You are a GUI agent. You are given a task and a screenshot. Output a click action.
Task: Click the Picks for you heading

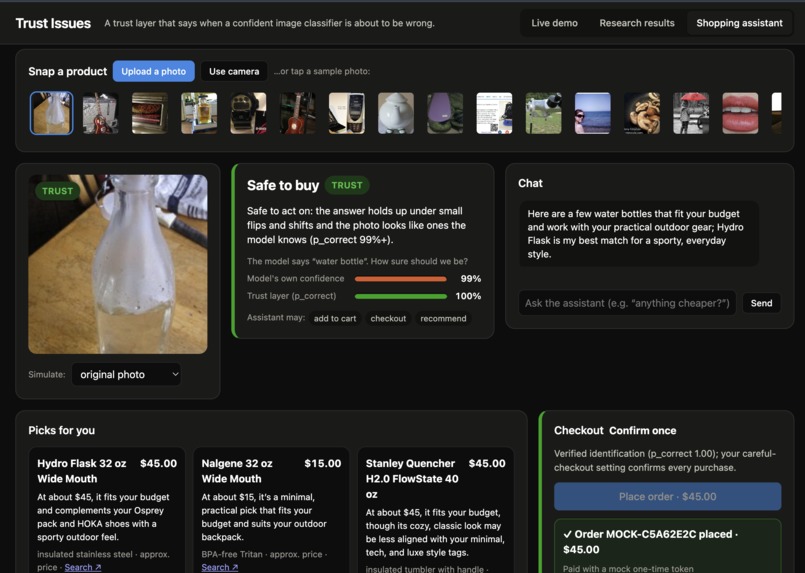(x=62, y=430)
